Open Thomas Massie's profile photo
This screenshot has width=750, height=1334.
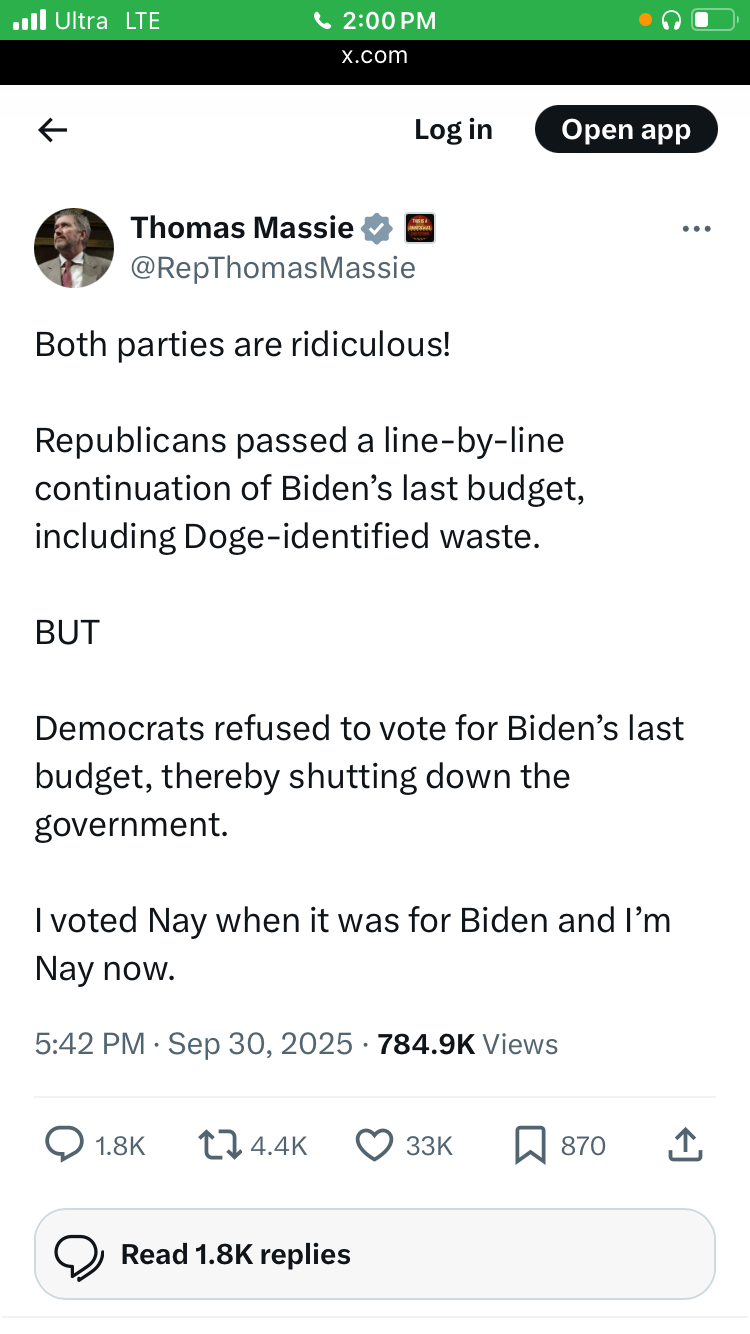click(74, 248)
